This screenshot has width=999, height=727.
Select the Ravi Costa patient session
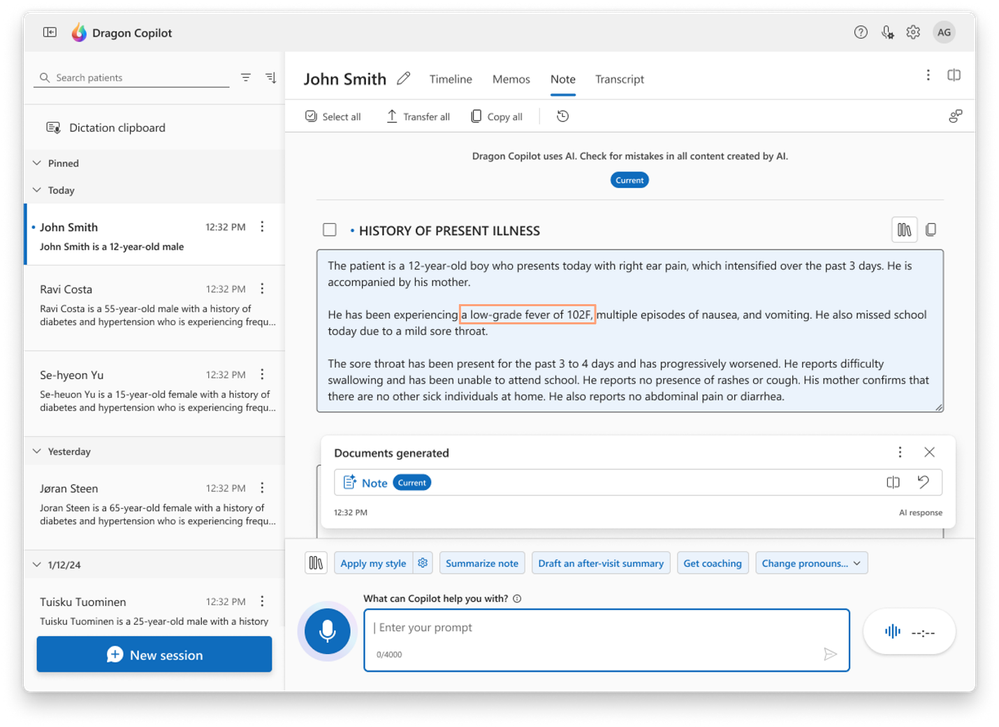154,306
